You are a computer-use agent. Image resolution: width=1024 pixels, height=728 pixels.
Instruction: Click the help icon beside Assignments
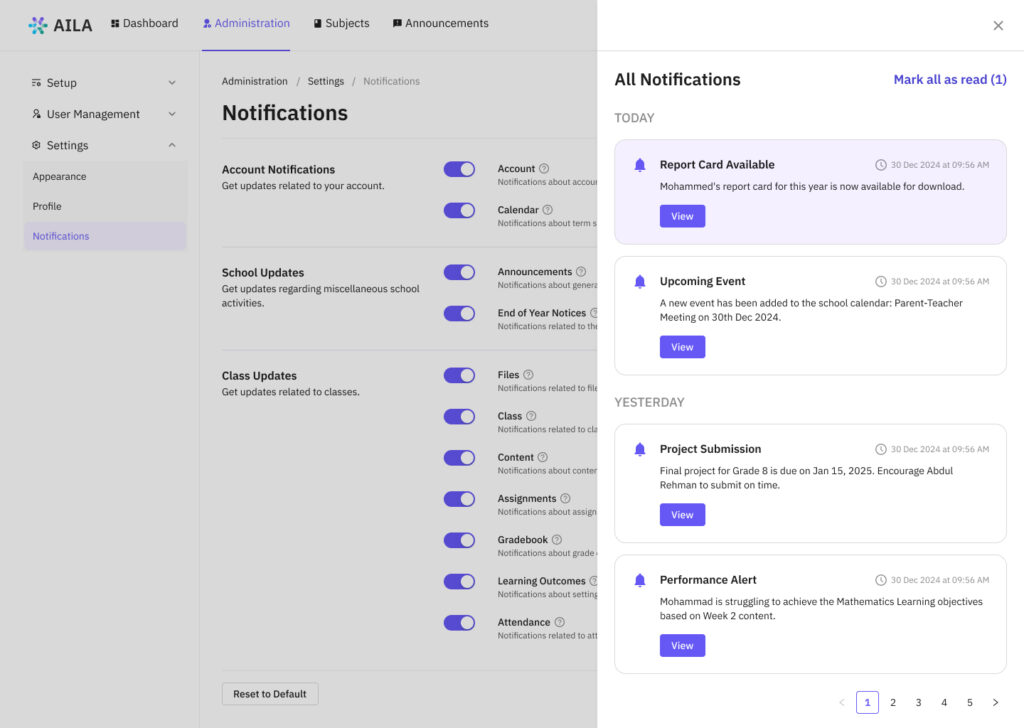565,499
